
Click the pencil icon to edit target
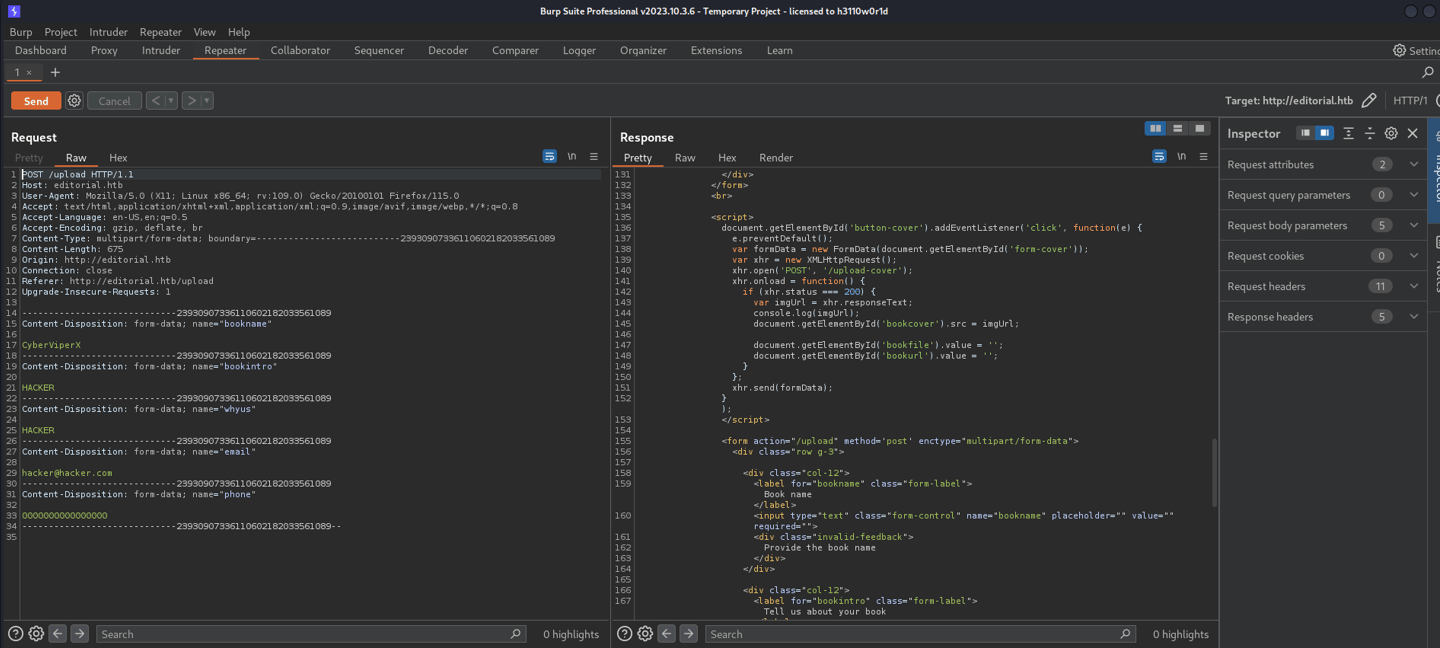tap(1369, 100)
